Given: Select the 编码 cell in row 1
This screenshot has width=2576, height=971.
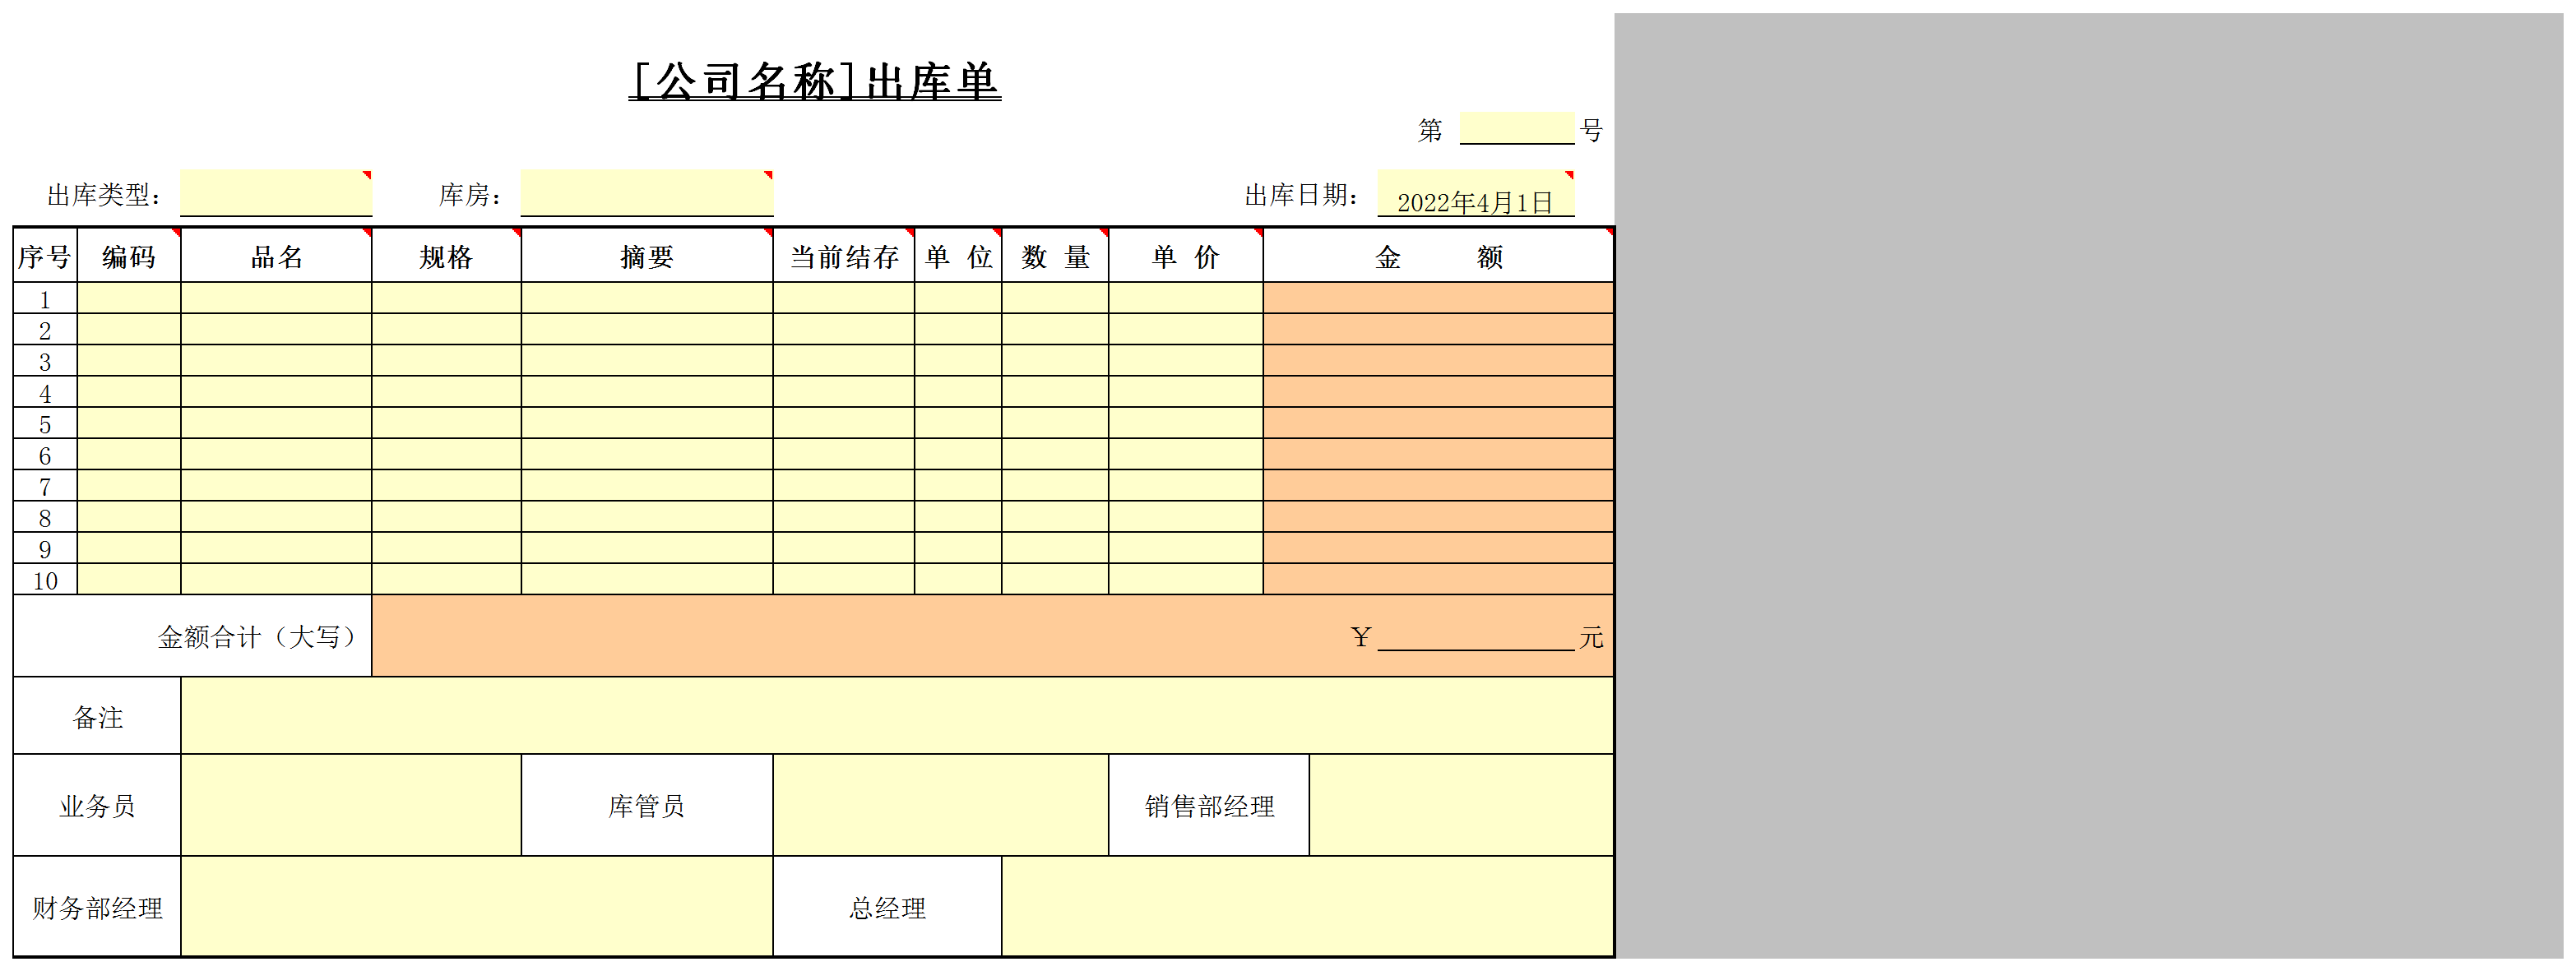Looking at the screenshot, I should [x=128, y=300].
